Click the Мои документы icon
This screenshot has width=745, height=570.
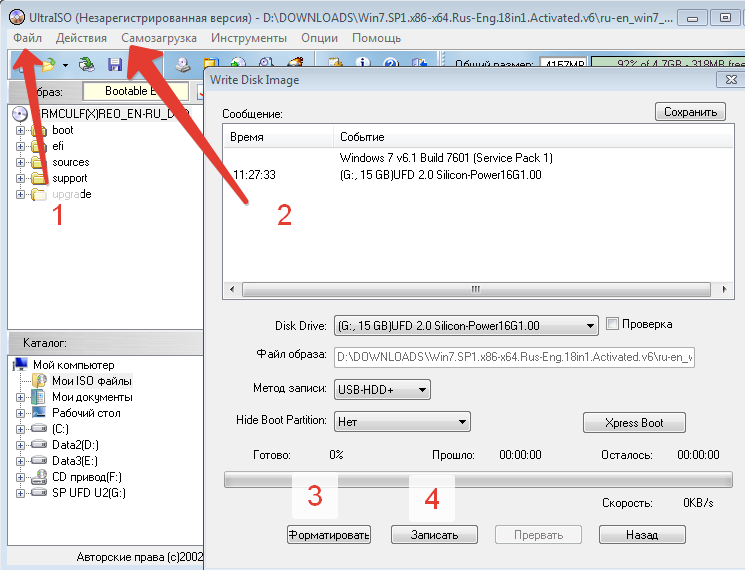point(38,397)
